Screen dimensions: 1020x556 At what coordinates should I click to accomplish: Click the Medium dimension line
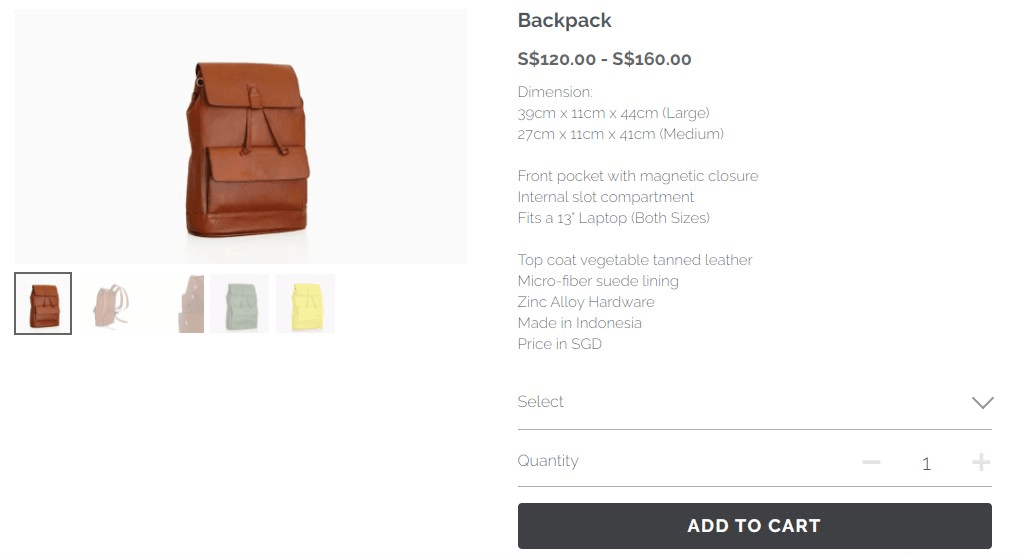coord(620,134)
